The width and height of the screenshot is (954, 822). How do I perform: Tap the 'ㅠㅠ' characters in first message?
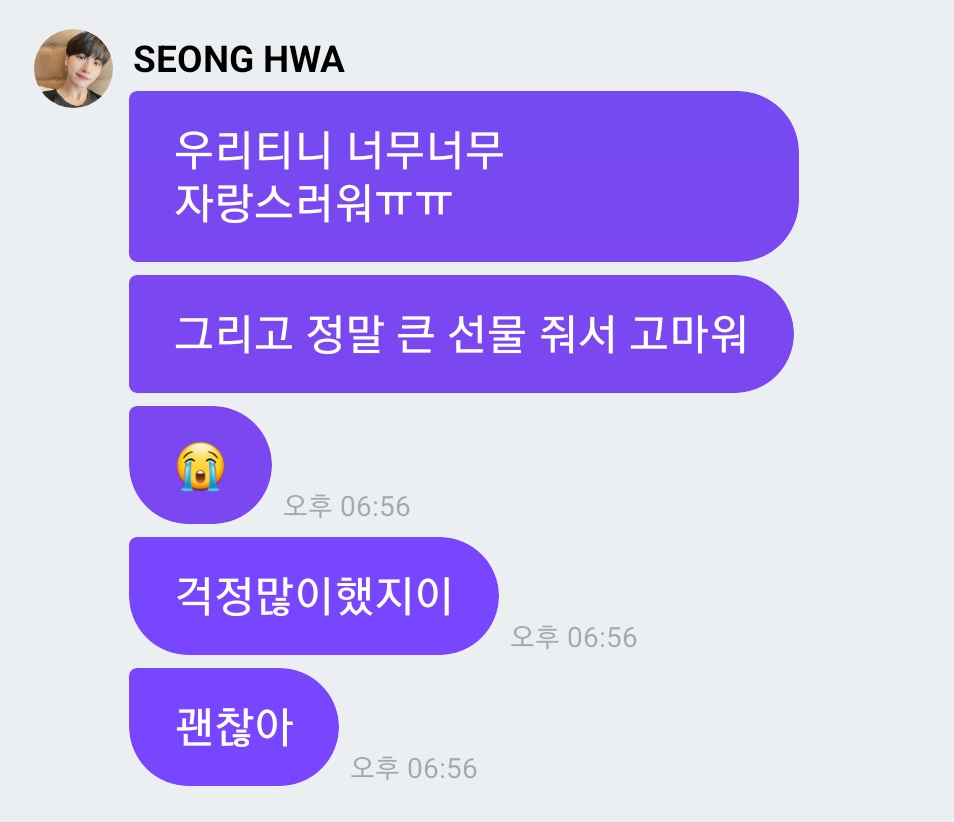point(414,203)
